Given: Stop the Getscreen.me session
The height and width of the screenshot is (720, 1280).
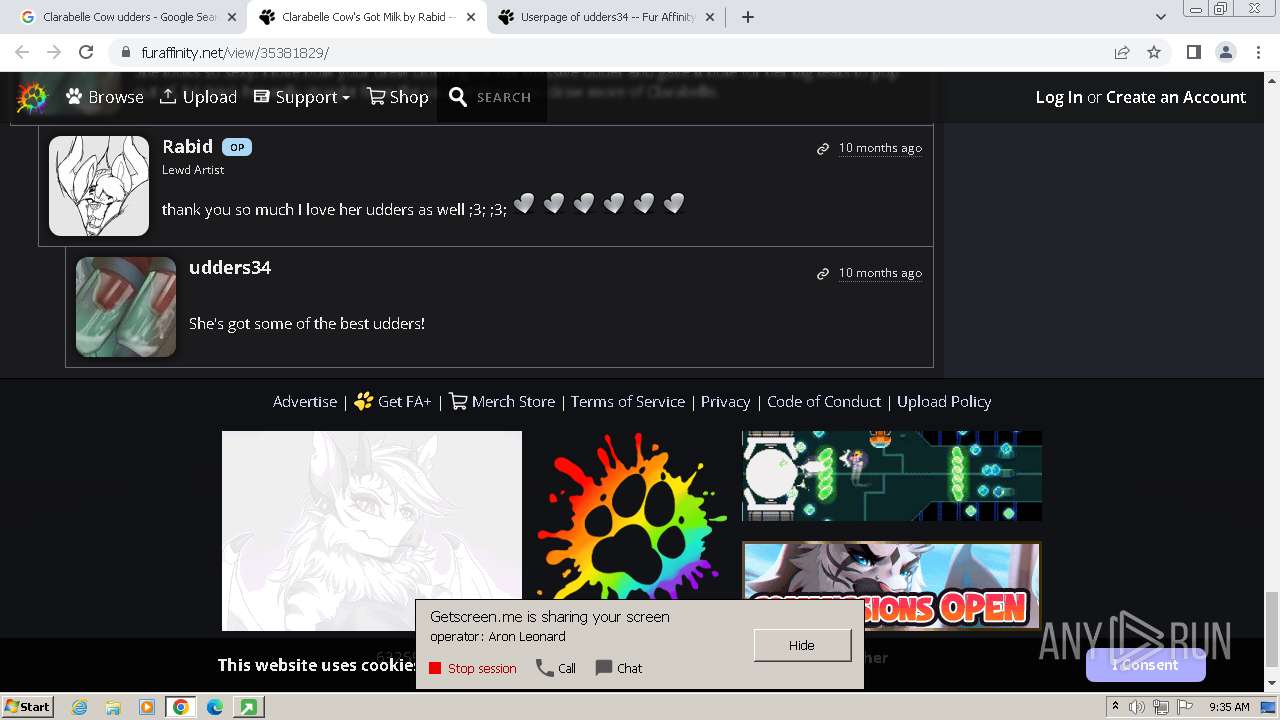Looking at the screenshot, I should tap(473, 668).
